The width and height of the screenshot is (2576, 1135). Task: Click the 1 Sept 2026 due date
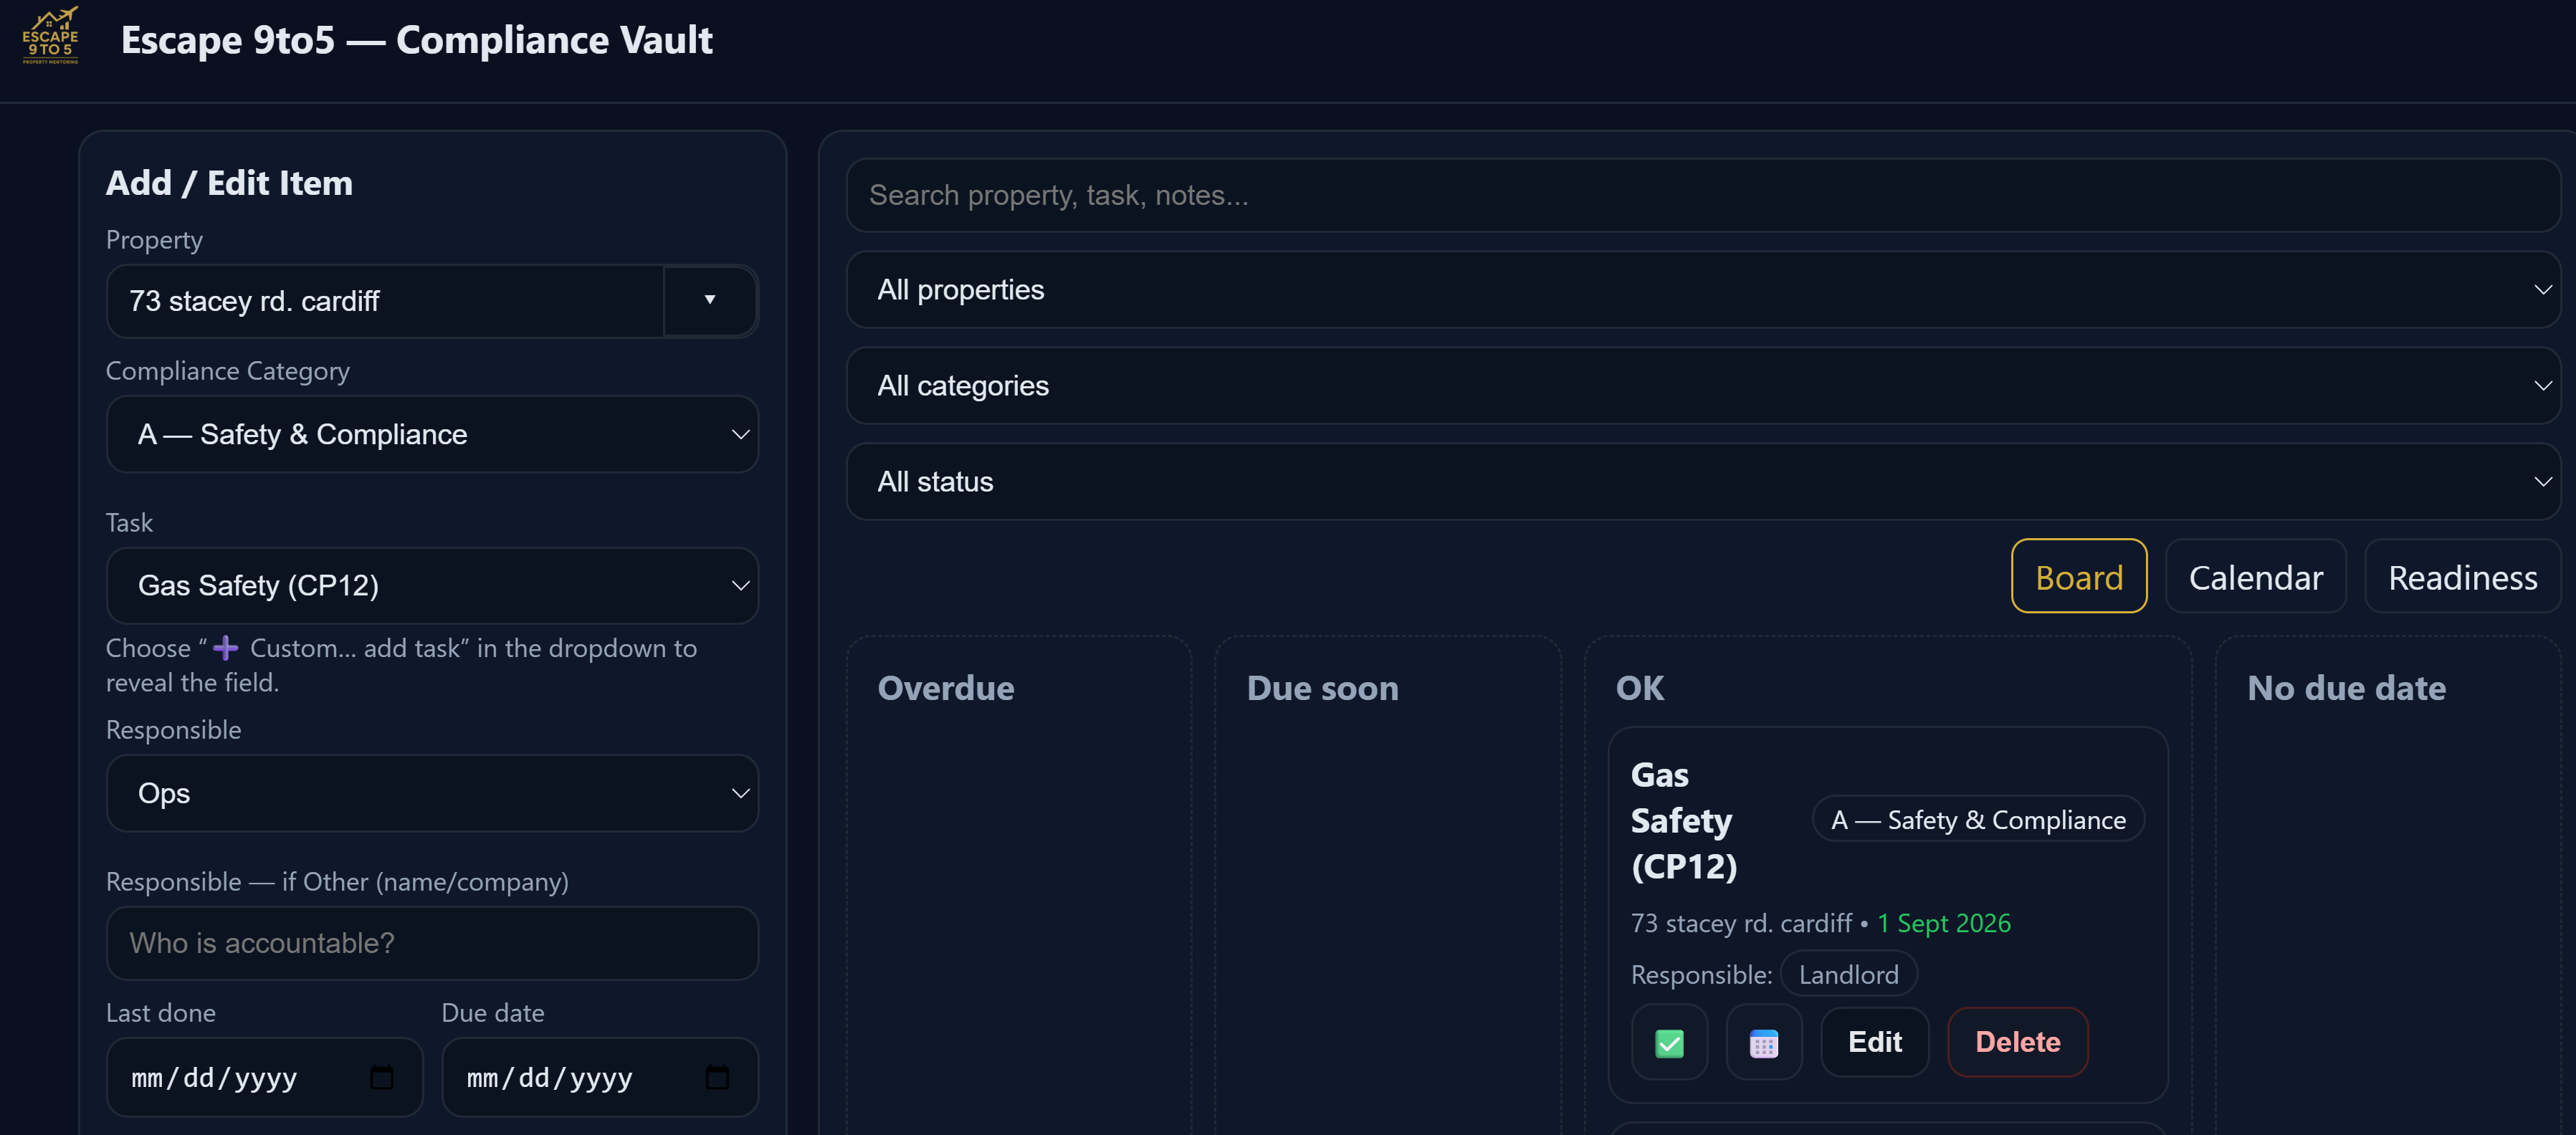(x=1944, y=923)
